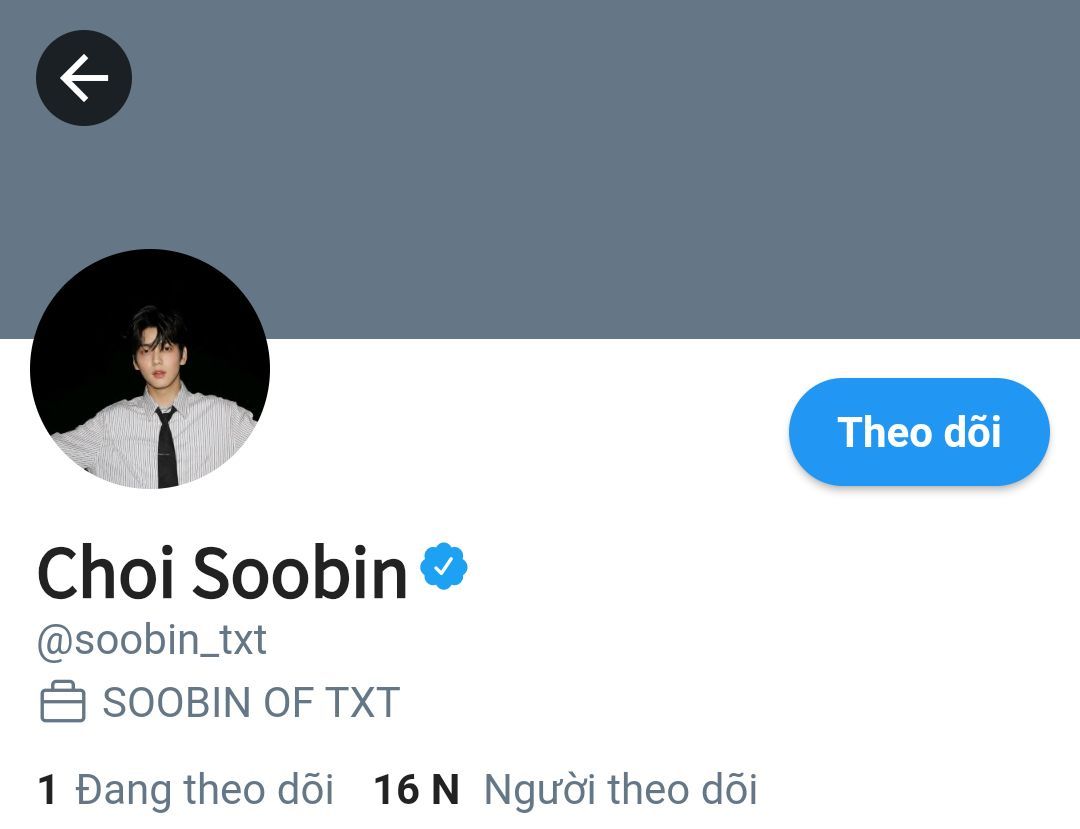
Task: Open the Đang theo dõi following list
Action: coord(204,789)
